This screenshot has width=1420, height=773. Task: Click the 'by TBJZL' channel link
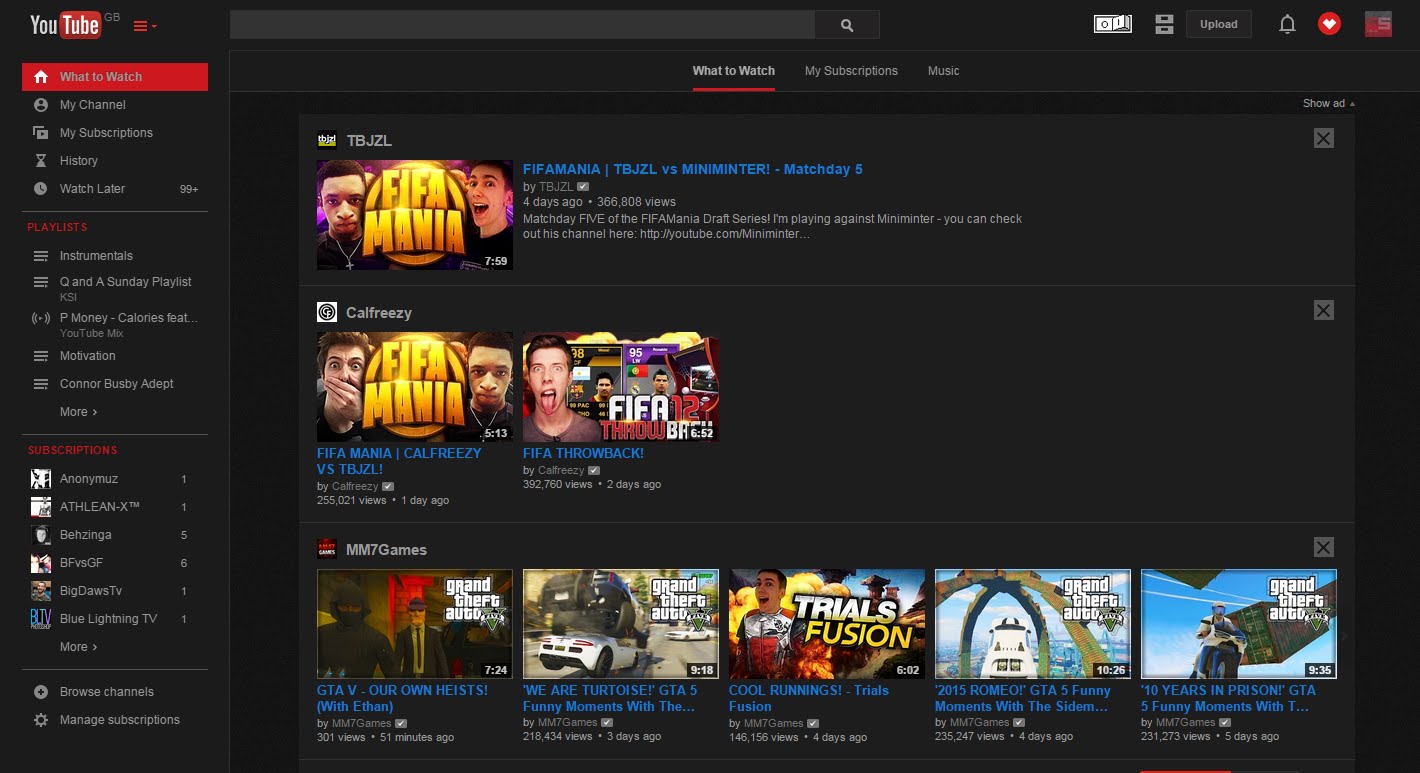click(x=556, y=187)
